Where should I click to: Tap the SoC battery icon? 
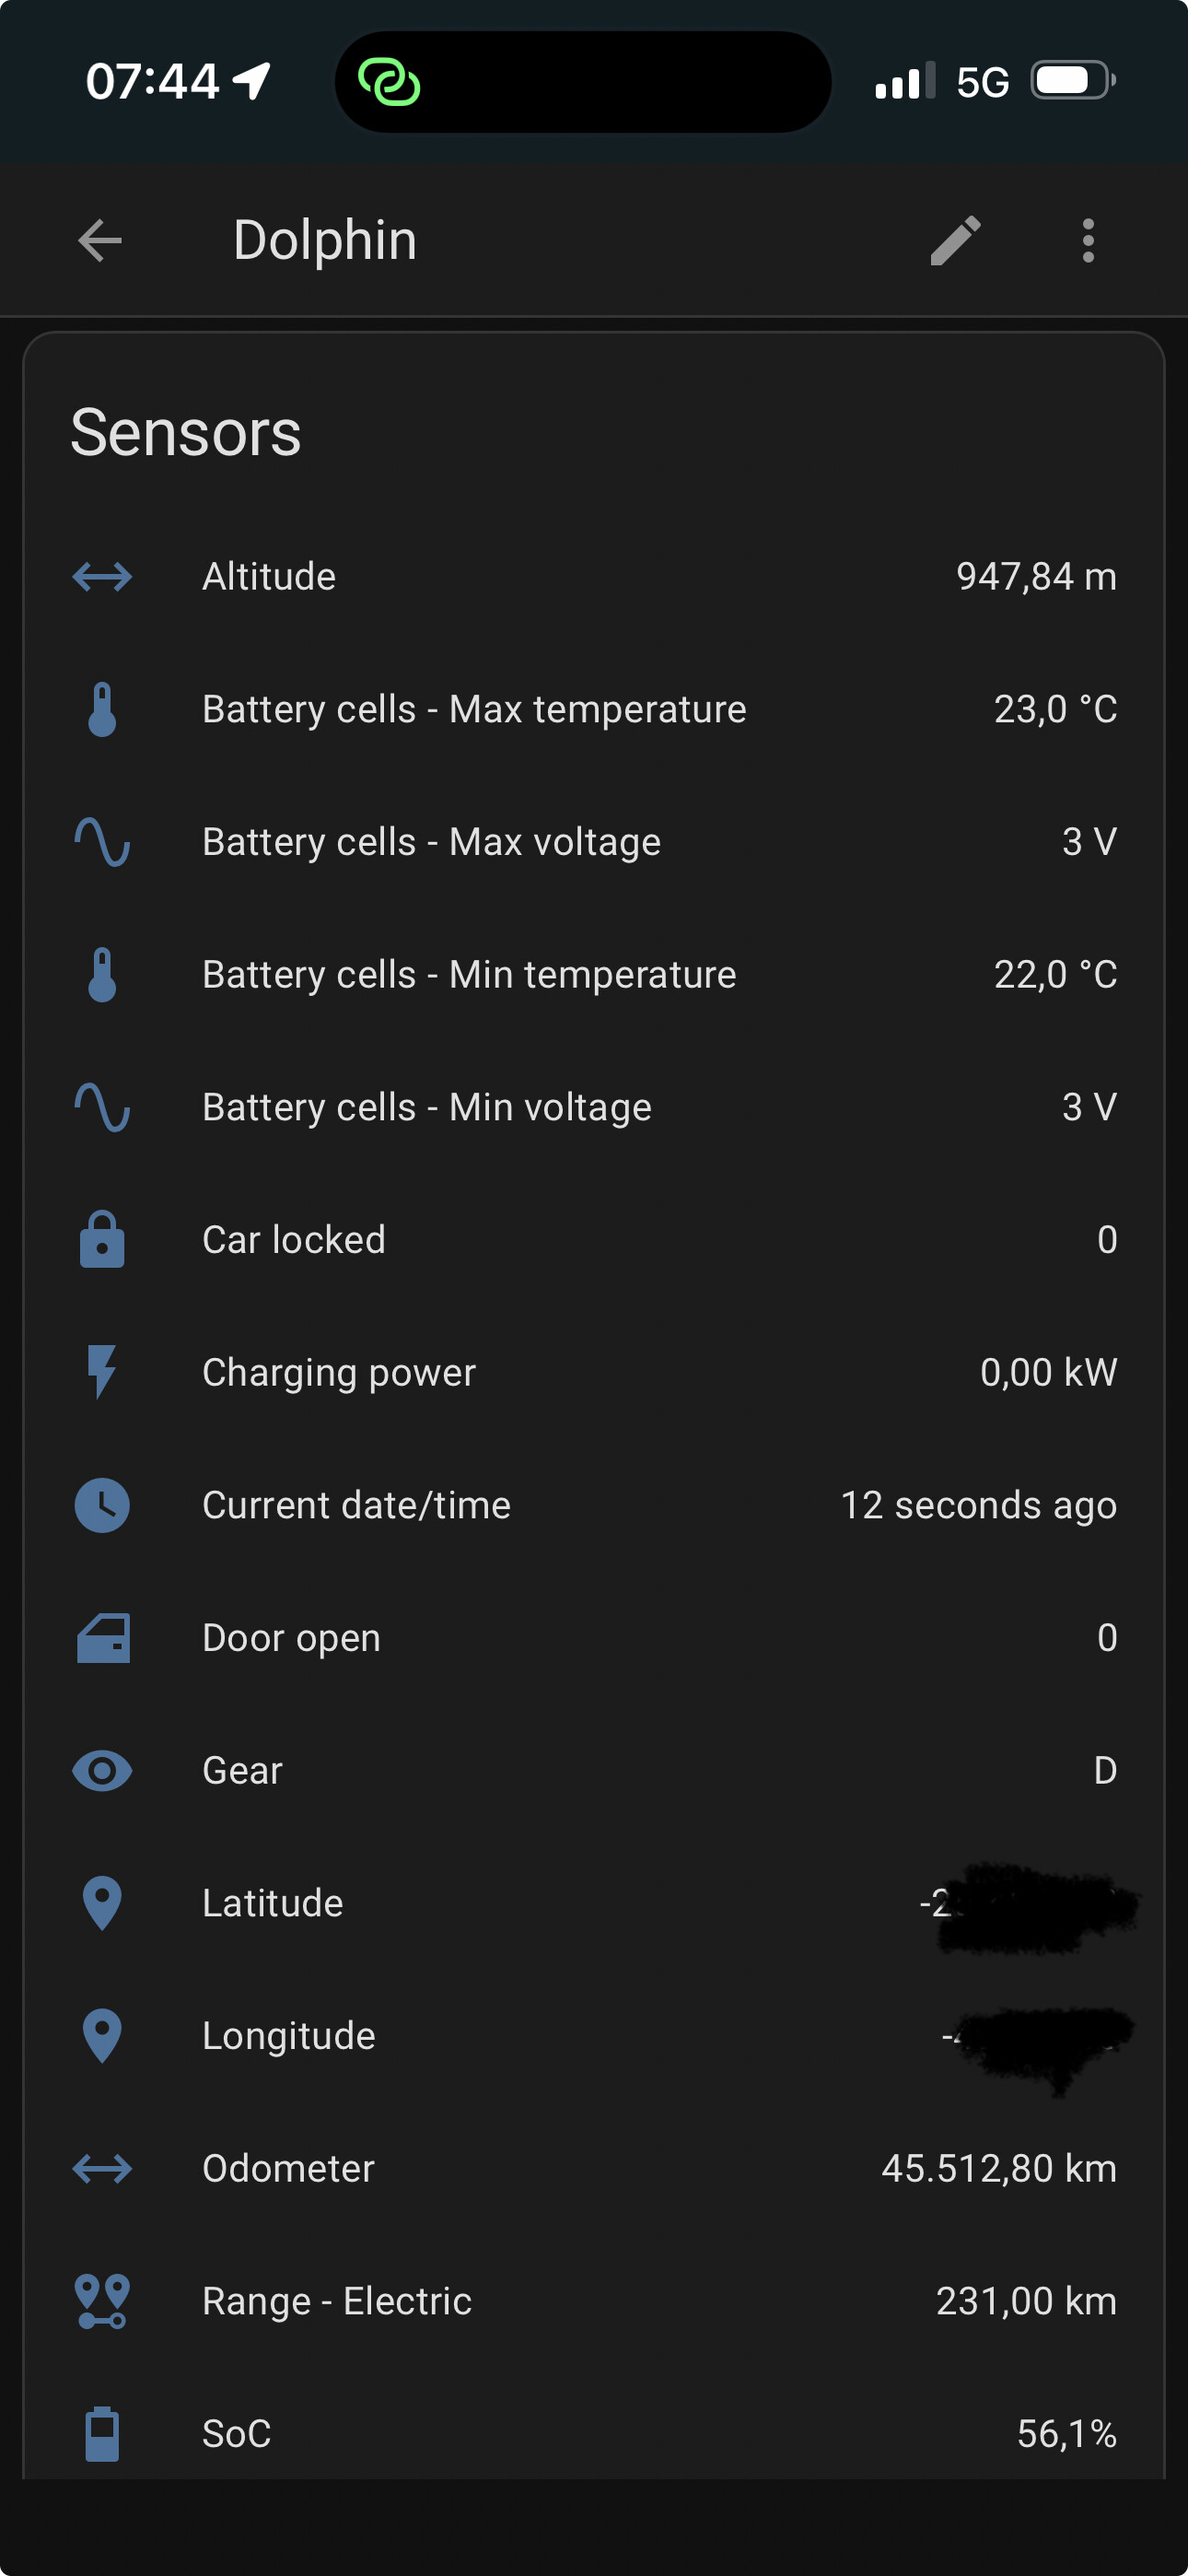click(x=102, y=2433)
